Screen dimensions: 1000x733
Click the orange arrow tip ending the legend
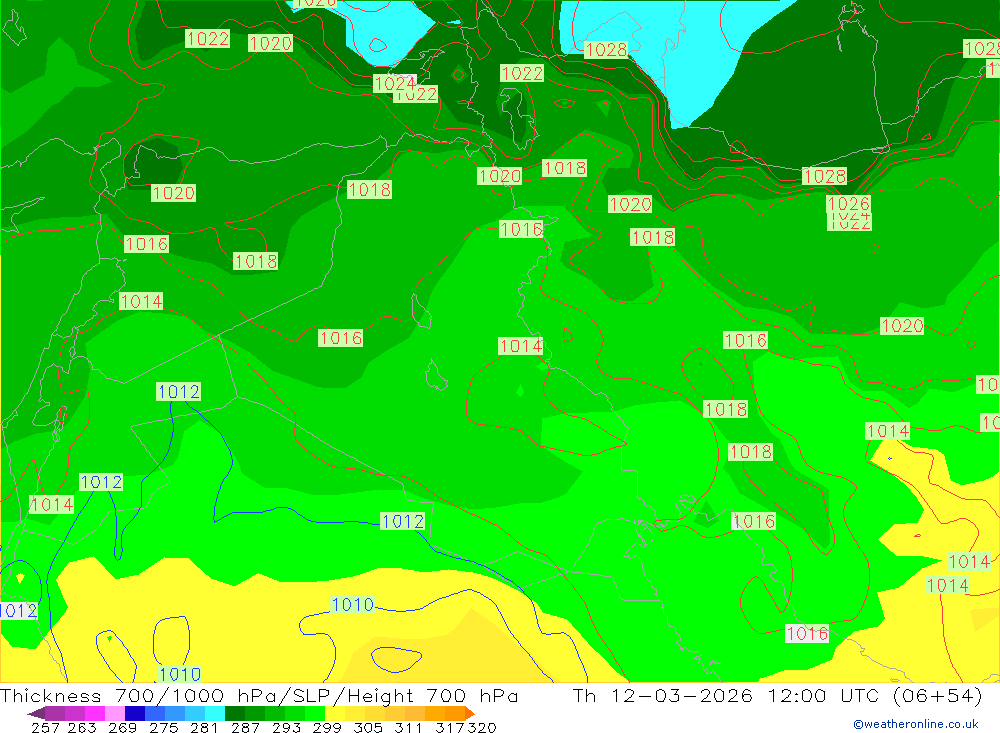click(470, 713)
